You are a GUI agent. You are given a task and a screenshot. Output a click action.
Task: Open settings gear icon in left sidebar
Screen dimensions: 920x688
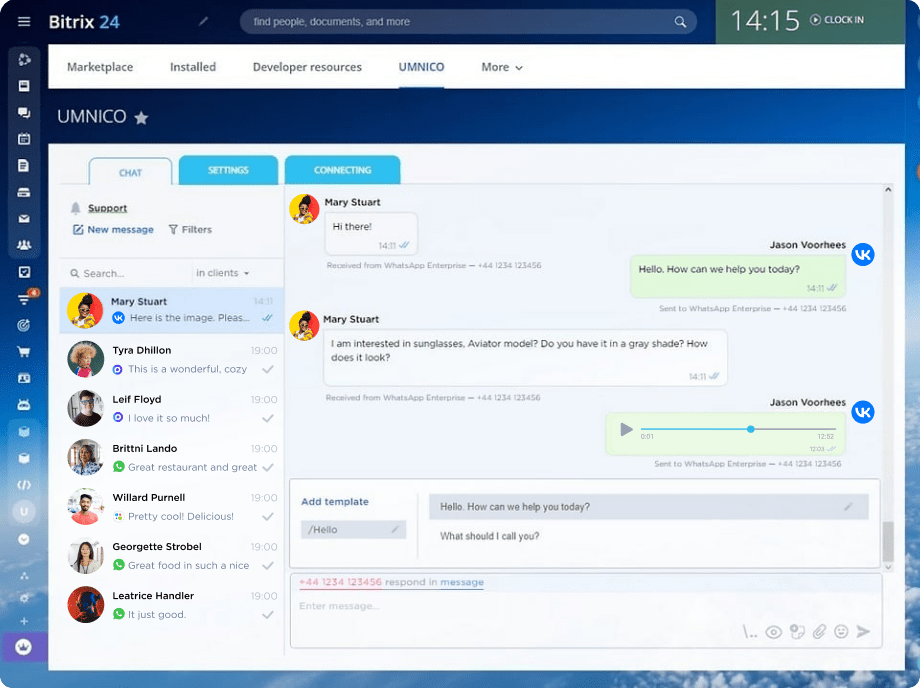(24, 598)
